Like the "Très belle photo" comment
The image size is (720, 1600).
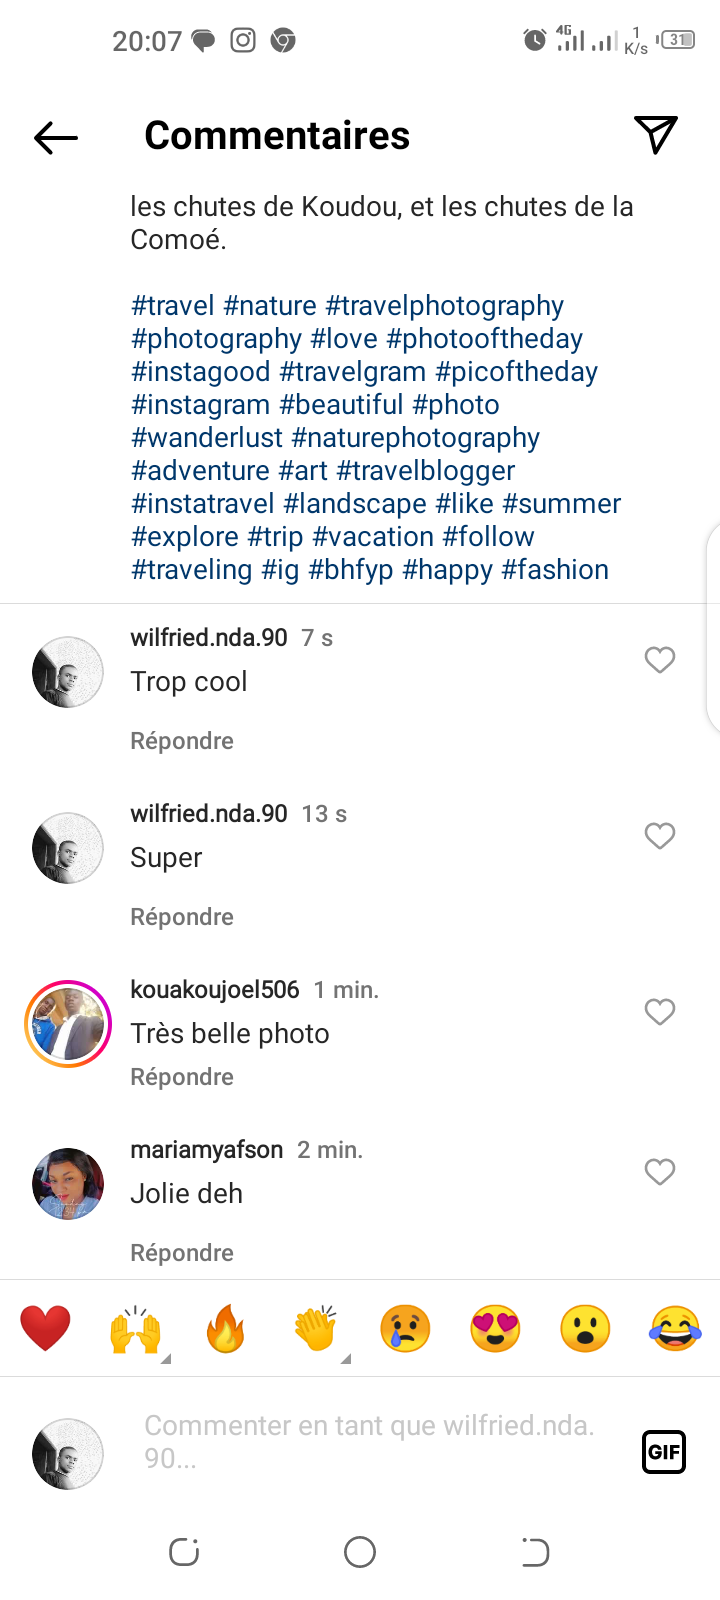pos(660,1012)
